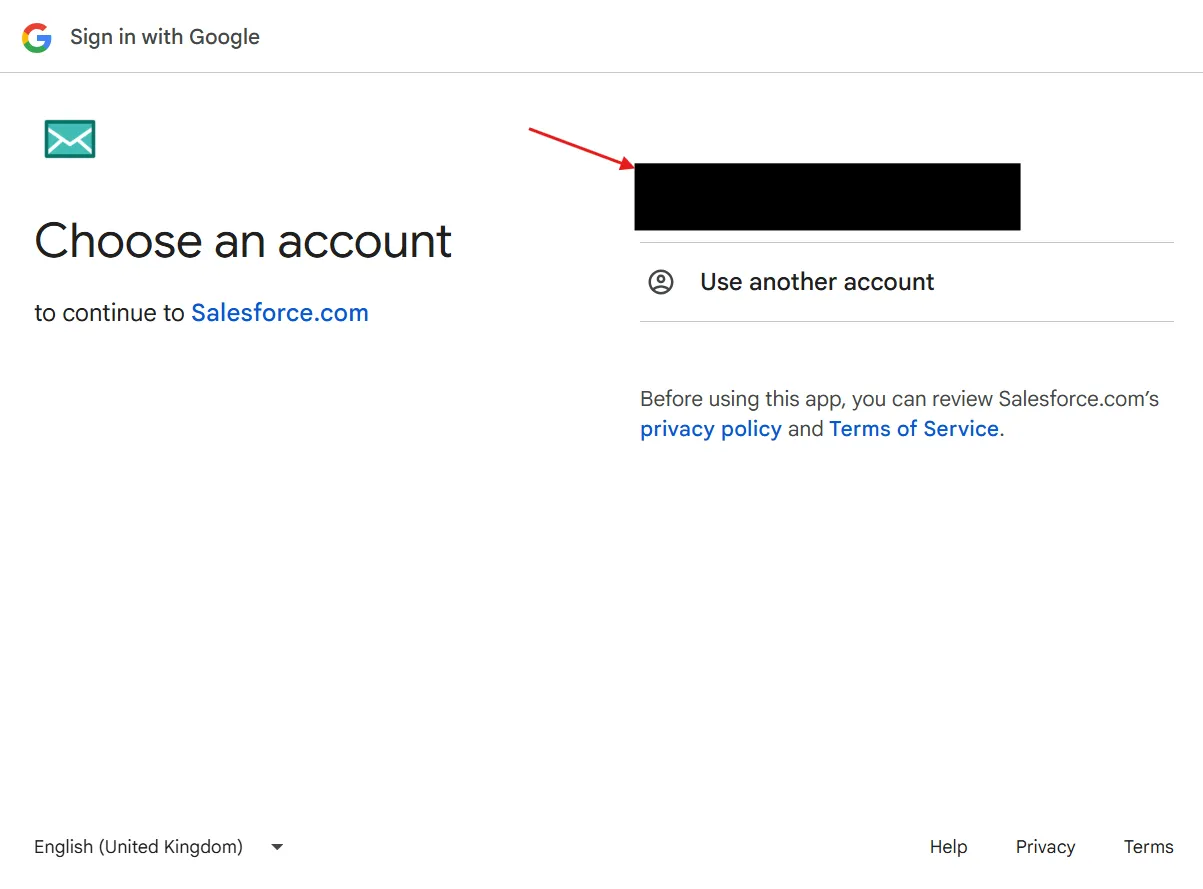
Task: Click the word 'and' between policy links
Action: coord(805,429)
